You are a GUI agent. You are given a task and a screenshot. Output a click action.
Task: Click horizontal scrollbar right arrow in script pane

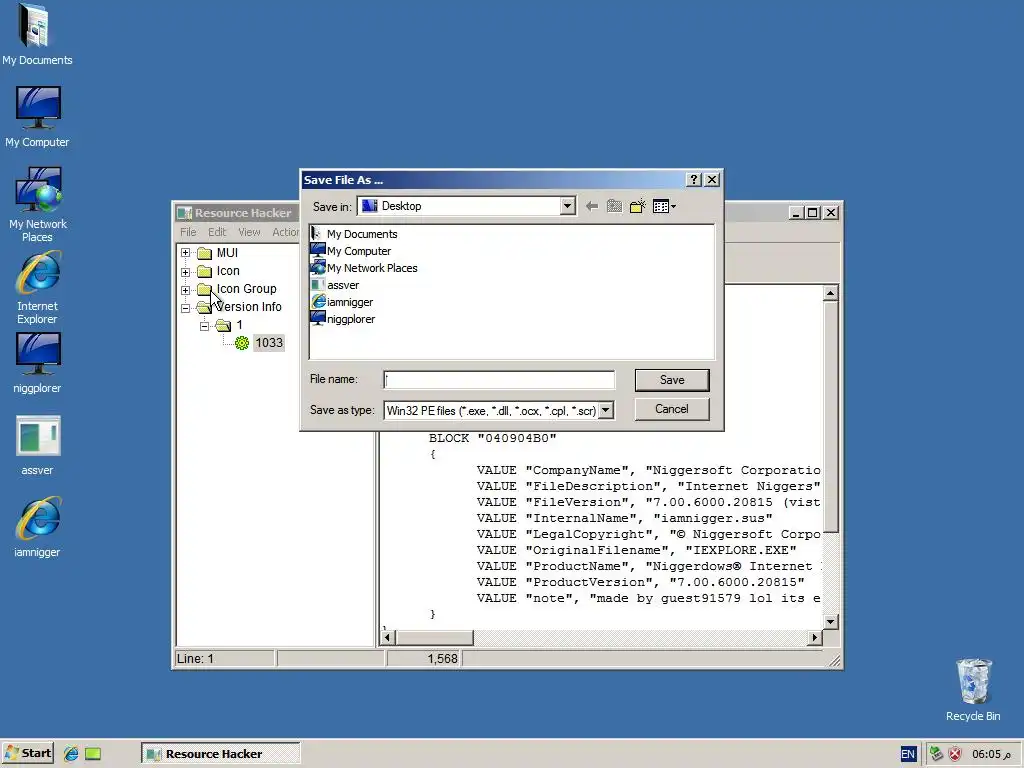pyautogui.click(x=814, y=637)
